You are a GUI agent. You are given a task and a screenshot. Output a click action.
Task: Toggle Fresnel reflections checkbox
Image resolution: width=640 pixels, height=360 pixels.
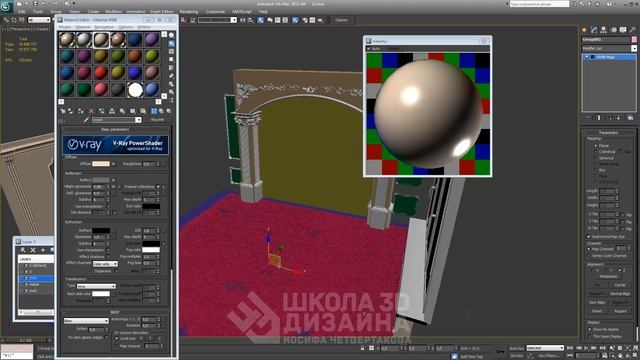click(x=158, y=187)
